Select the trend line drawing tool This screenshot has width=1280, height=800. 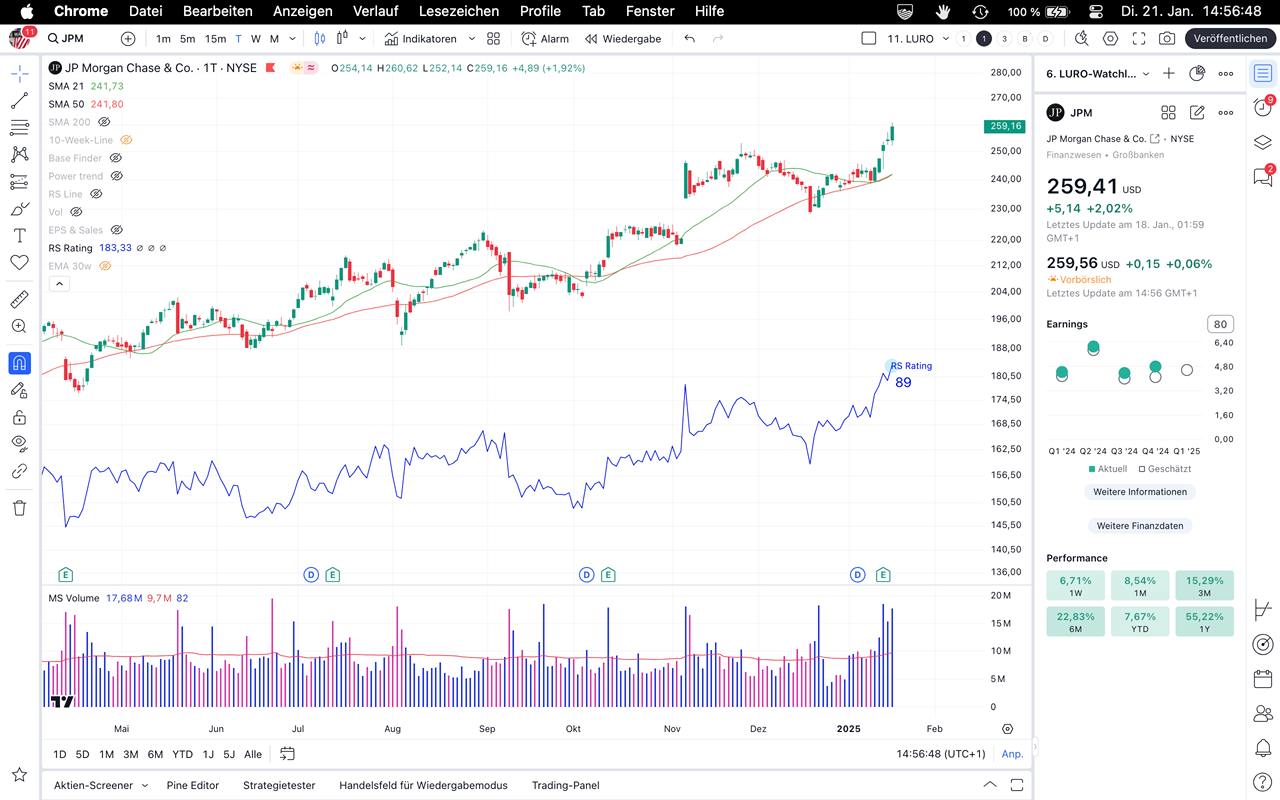(19, 101)
